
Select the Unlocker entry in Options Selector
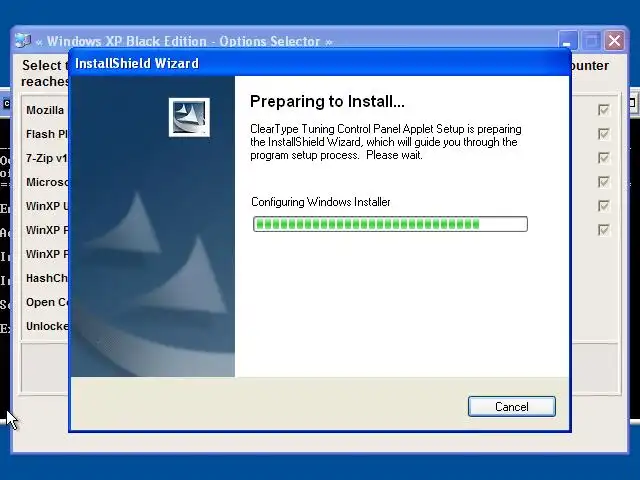(47, 326)
